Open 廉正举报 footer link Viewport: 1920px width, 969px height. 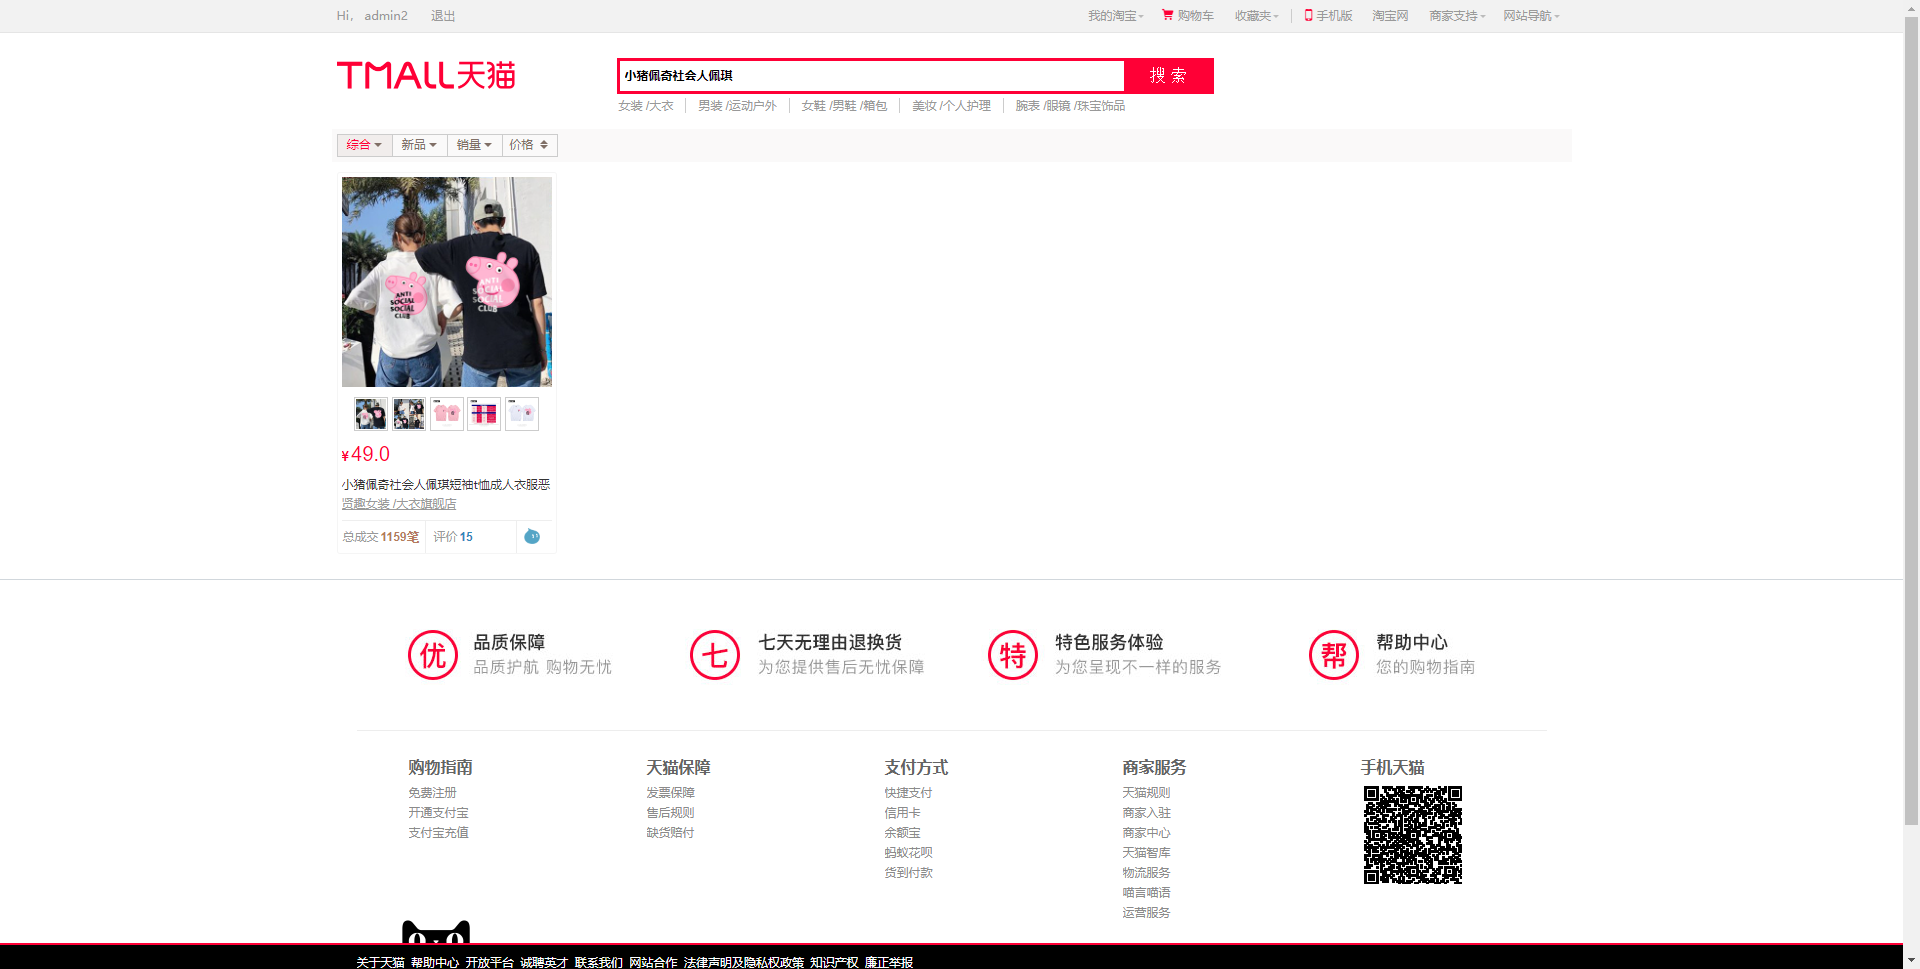pos(889,962)
